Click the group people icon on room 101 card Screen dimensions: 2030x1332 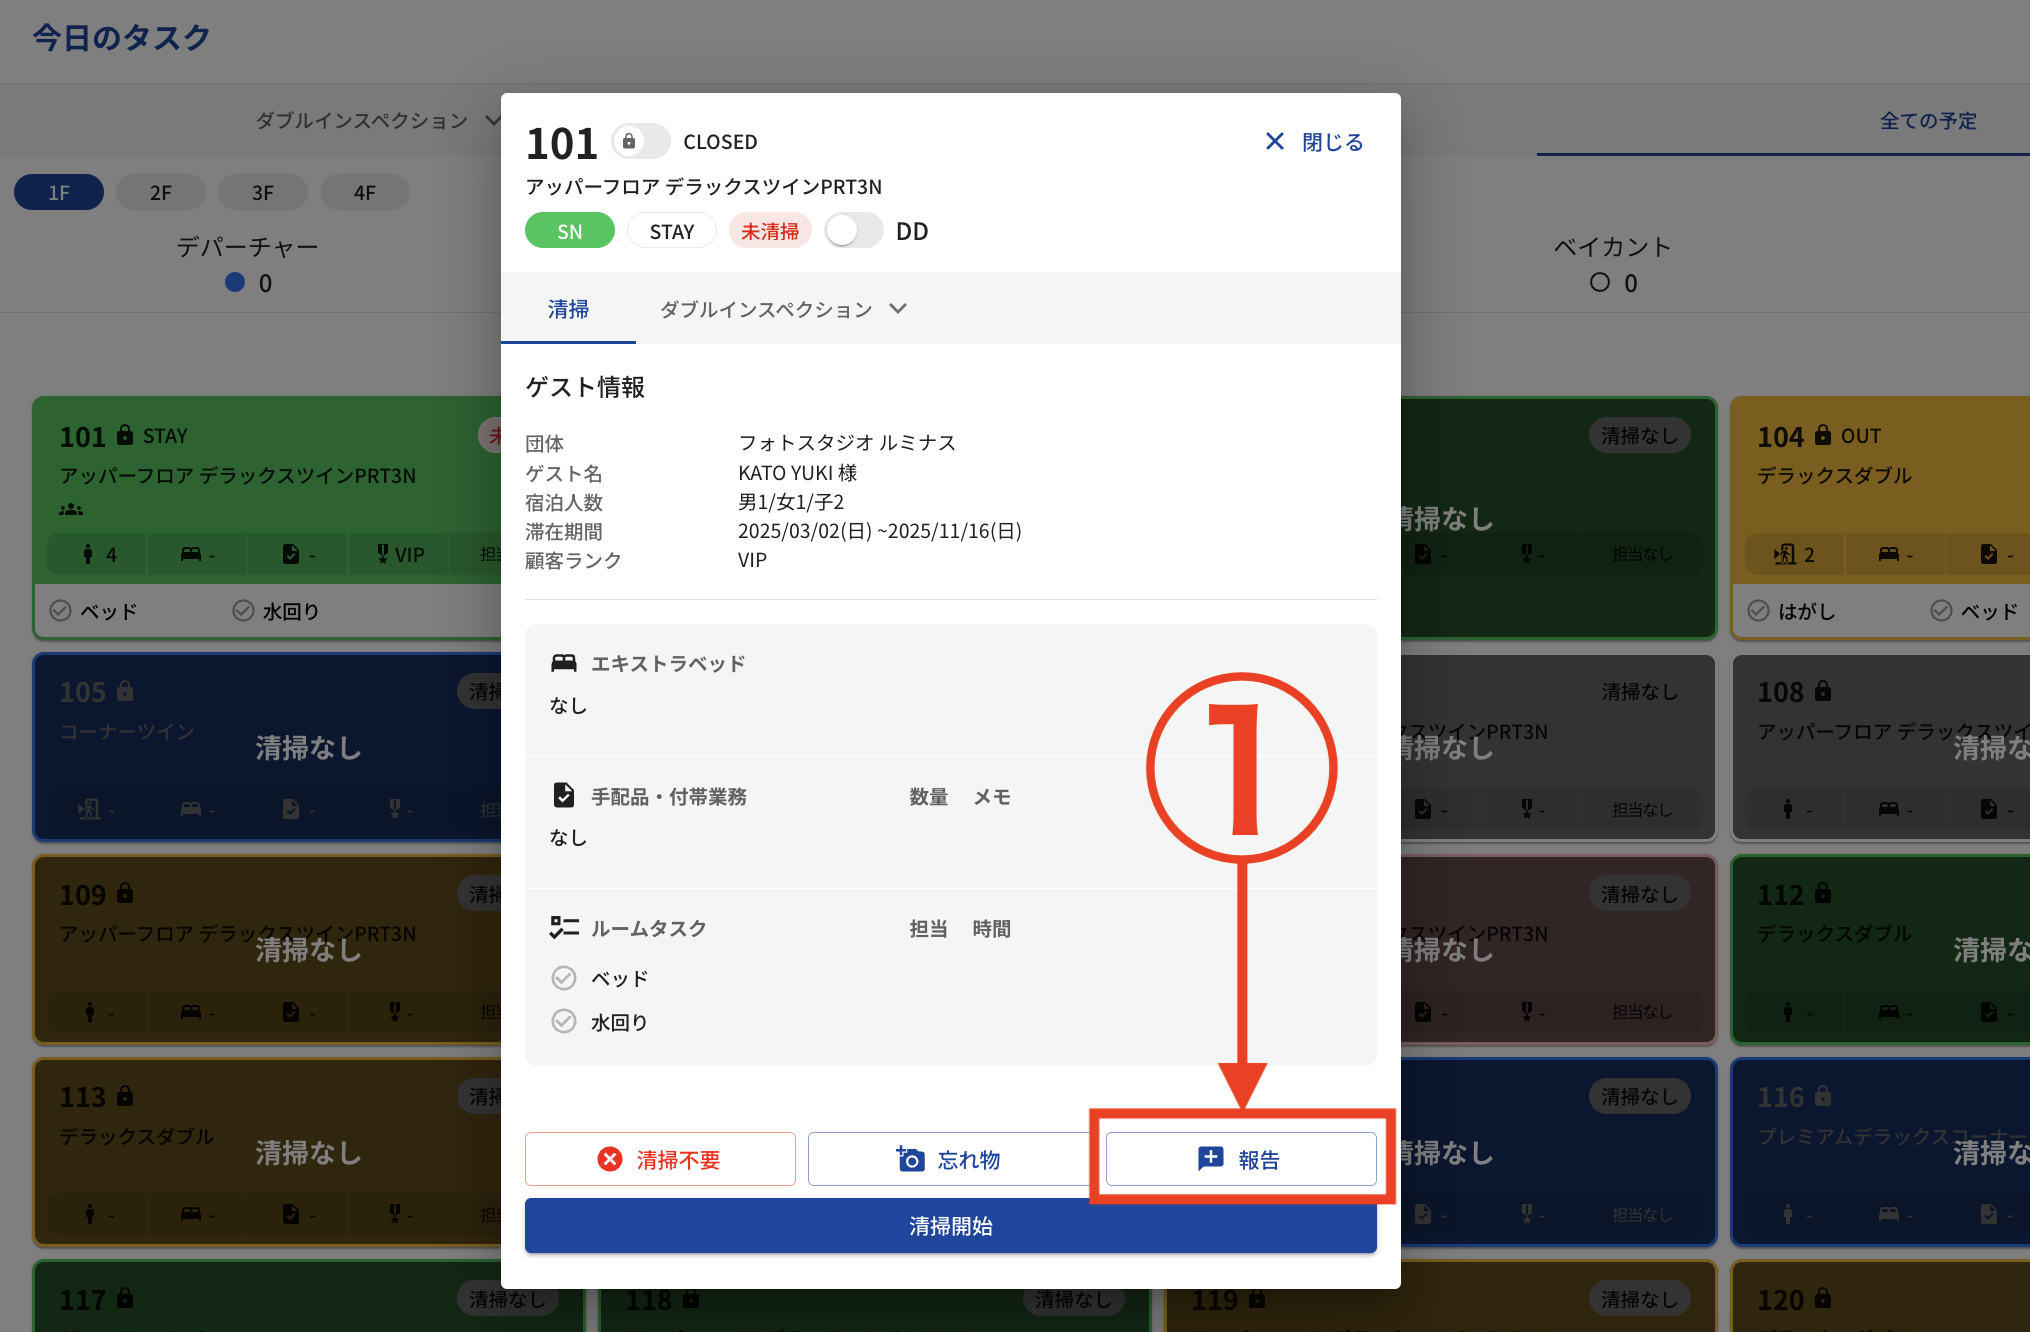(71, 510)
